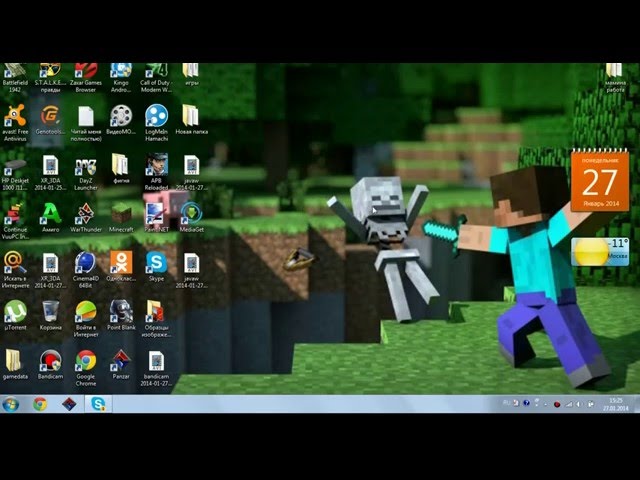The width and height of the screenshot is (640, 480).
Task: Open the network signal tray icon
Action: (569, 404)
